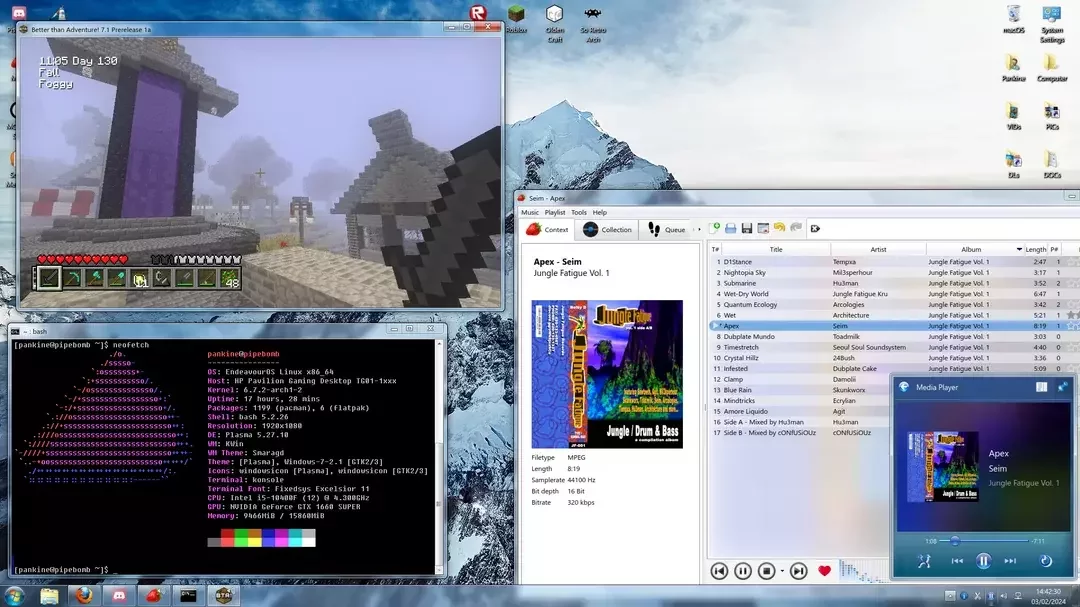Select track Infested
The height and width of the screenshot is (607, 1080).
(x=894, y=369)
